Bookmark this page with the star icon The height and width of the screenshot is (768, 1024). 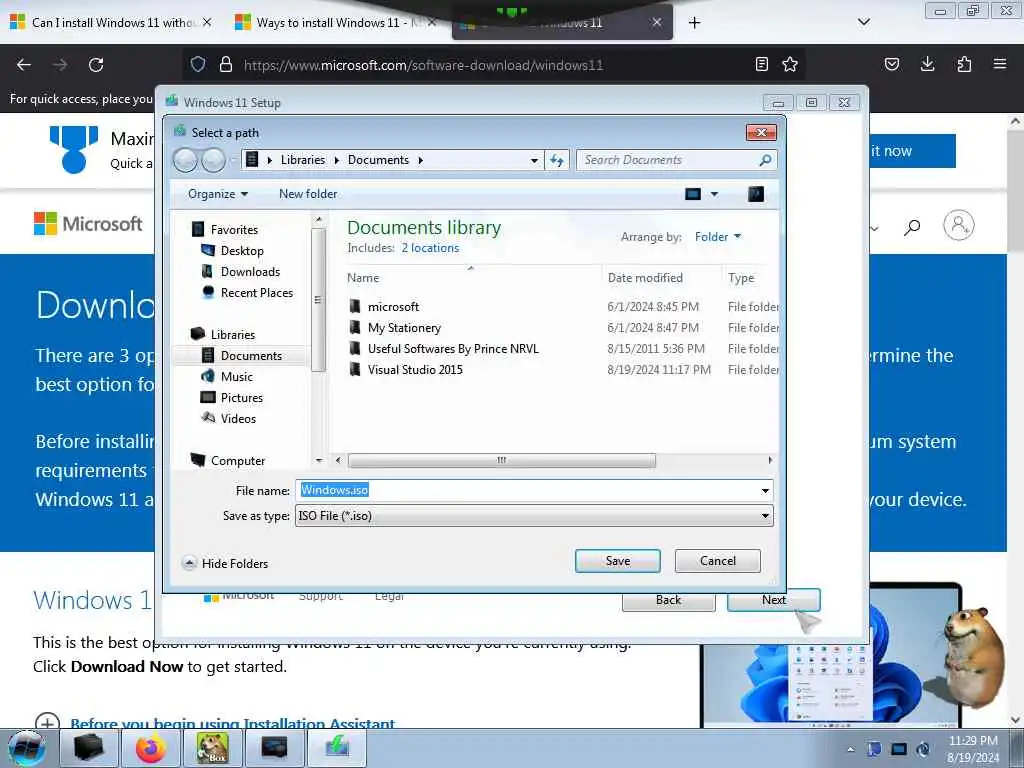tap(790, 64)
